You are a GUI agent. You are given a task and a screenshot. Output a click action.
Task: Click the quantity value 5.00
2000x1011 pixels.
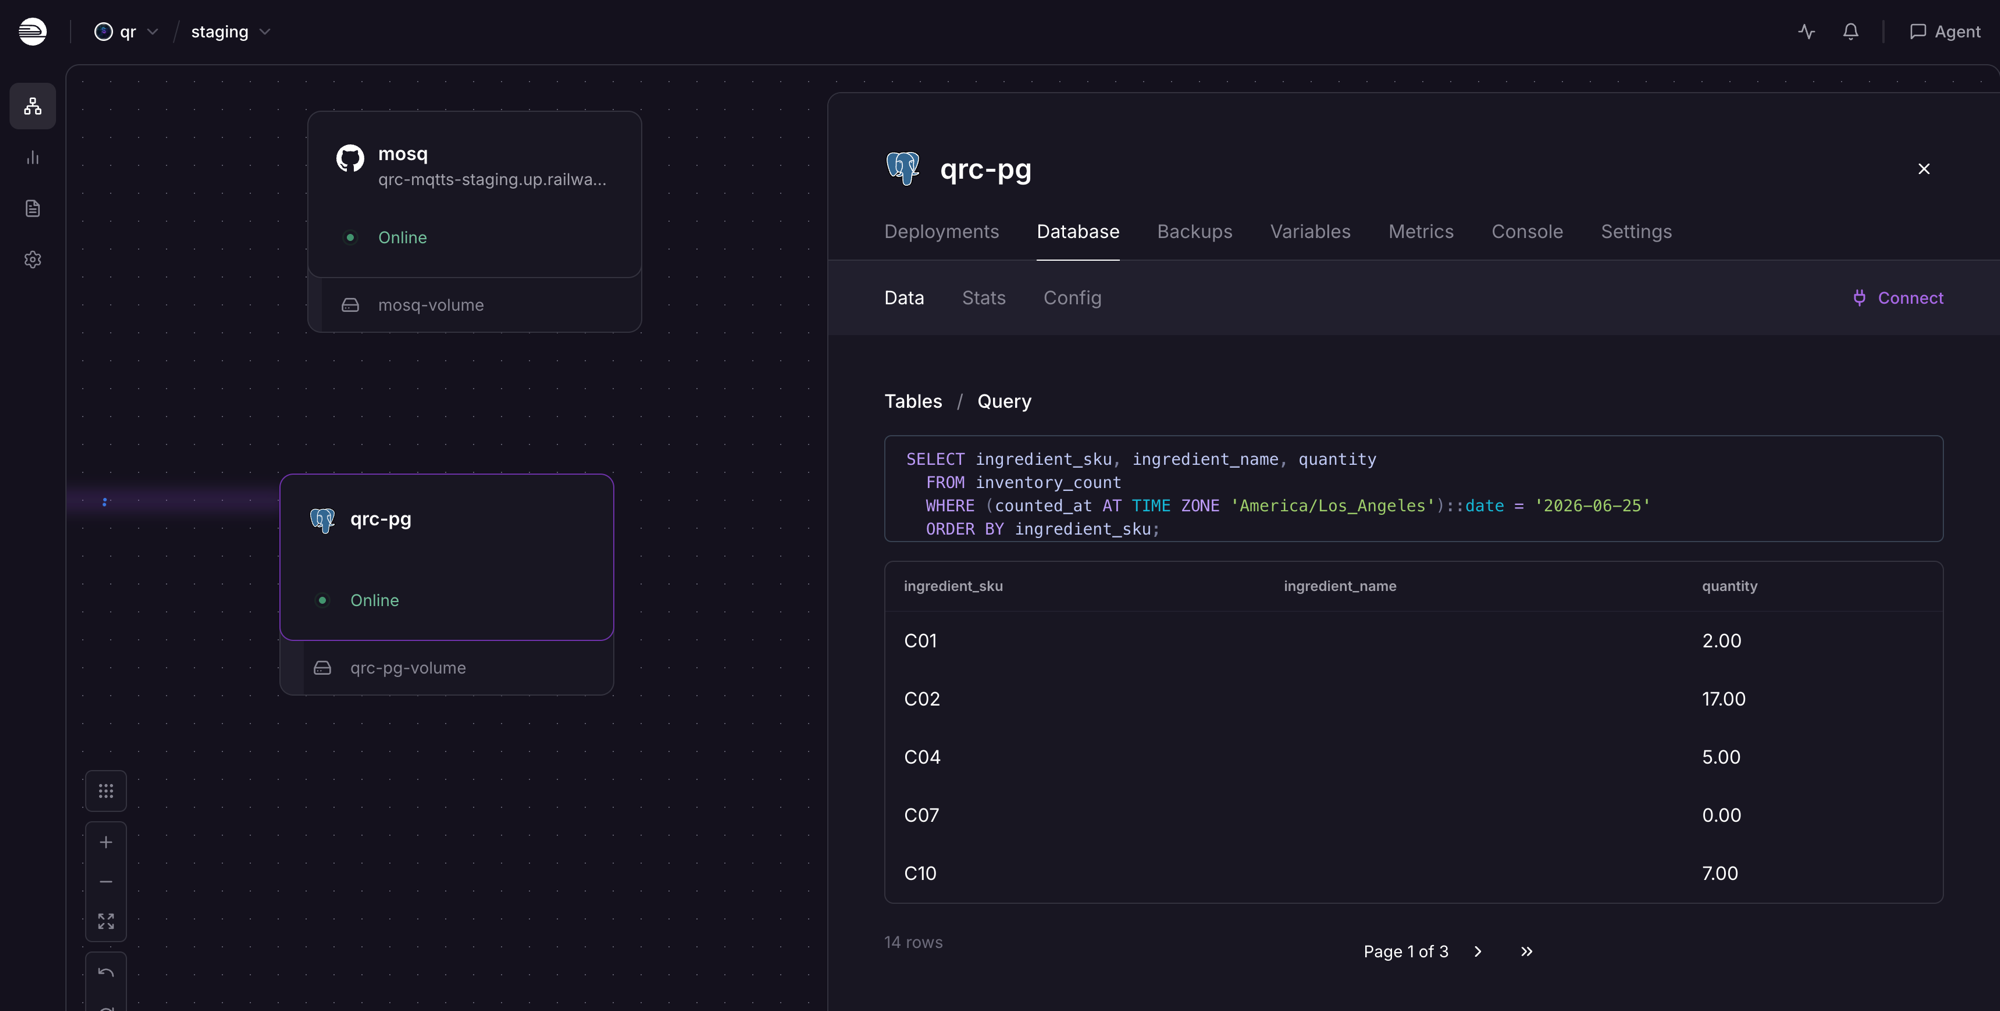1721,757
